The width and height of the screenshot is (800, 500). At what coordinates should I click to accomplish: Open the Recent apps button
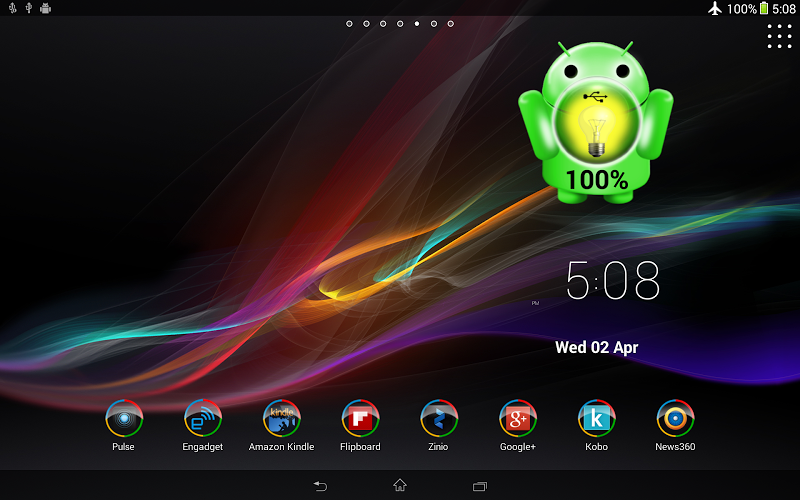point(480,486)
